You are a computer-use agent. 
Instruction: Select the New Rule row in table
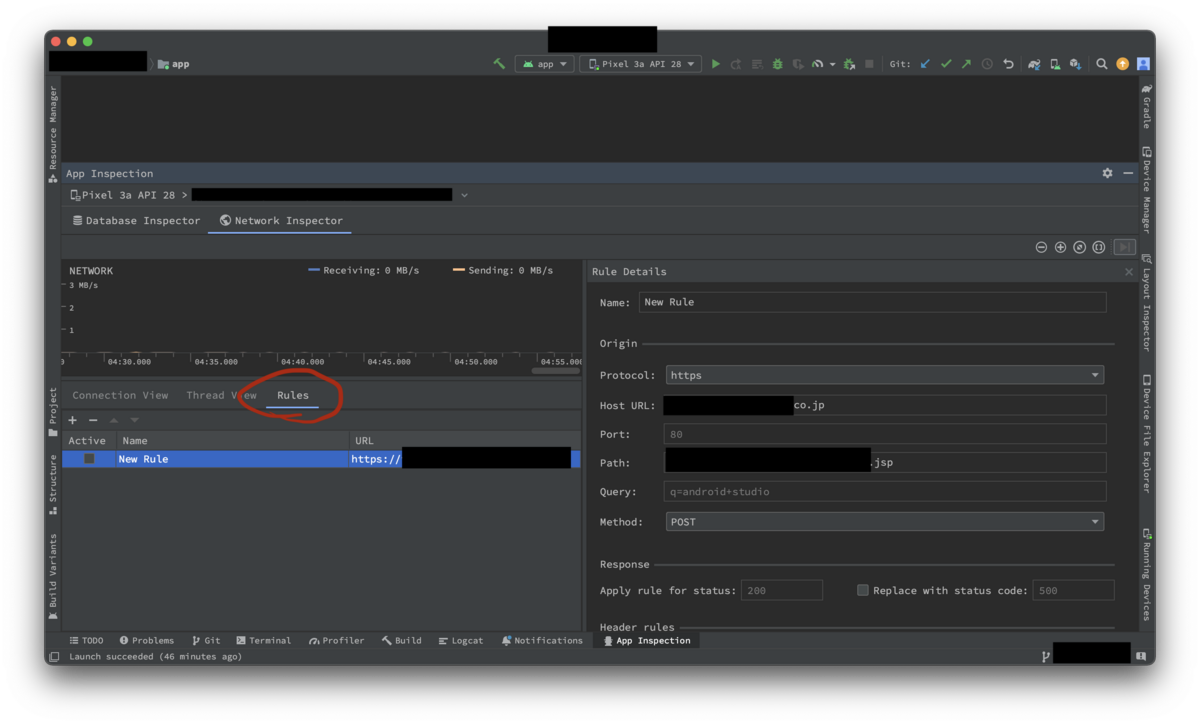[321, 459]
